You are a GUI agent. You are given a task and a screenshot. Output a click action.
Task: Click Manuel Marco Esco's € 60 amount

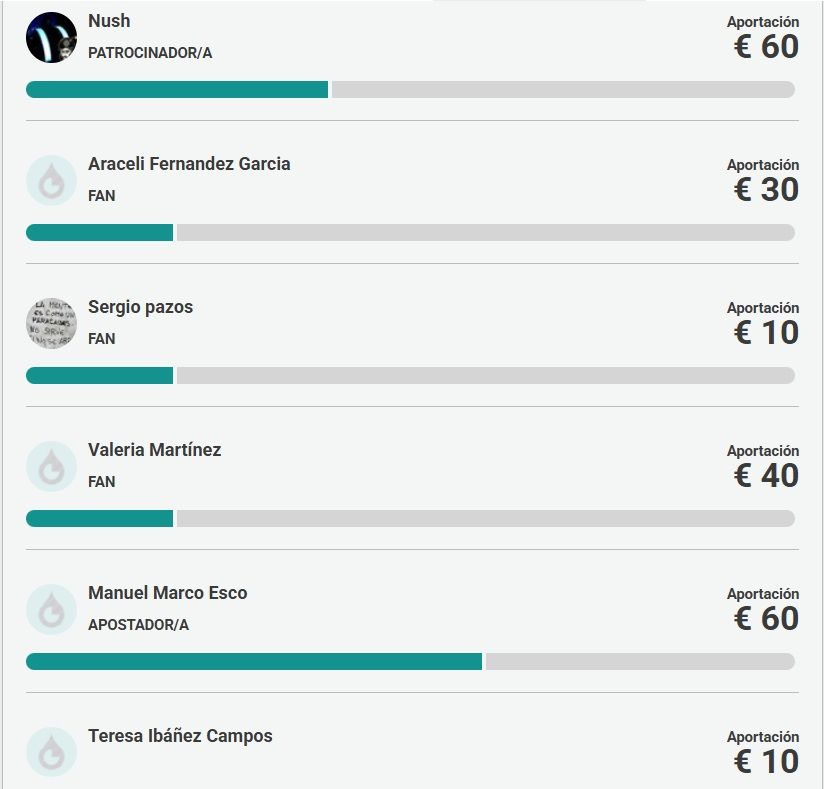[x=766, y=618]
